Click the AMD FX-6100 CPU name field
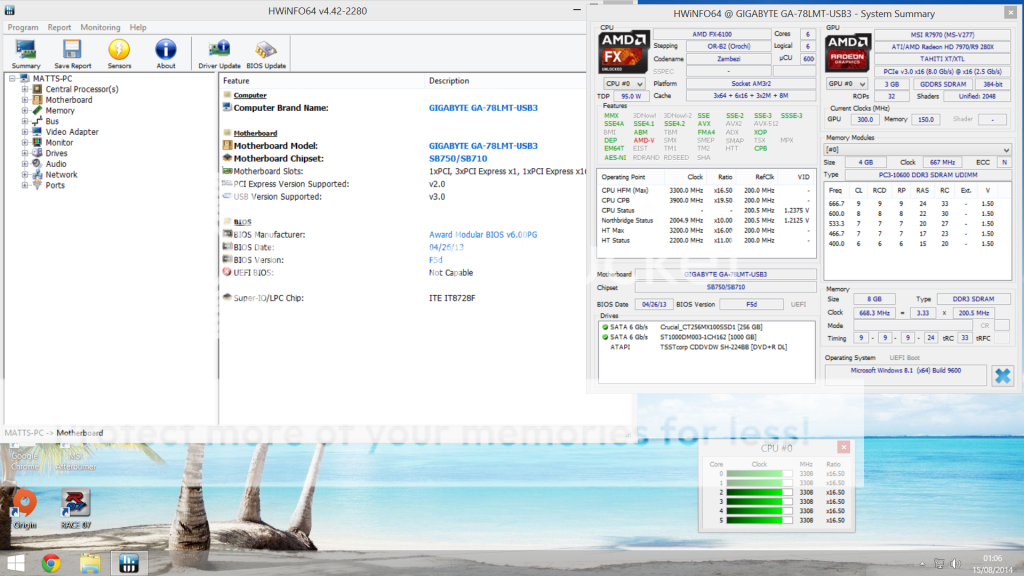The image size is (1024, 576). [712, 34]
